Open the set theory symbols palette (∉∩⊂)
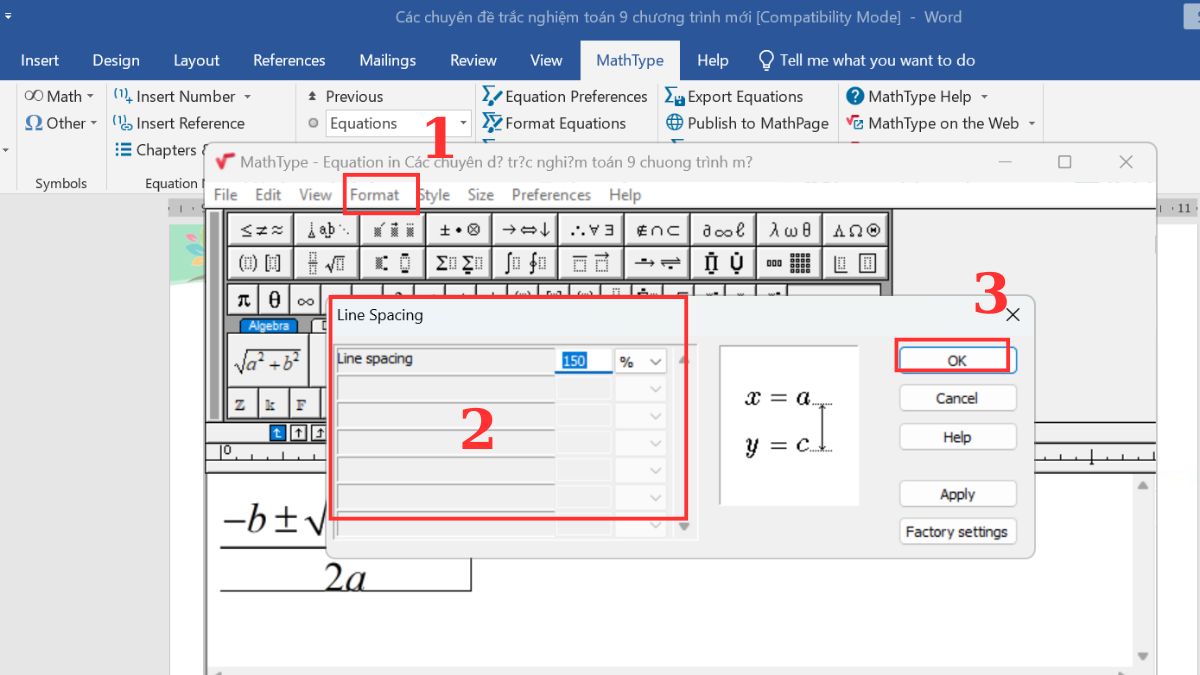This screenshot has width=1200, height=675. 657,229
